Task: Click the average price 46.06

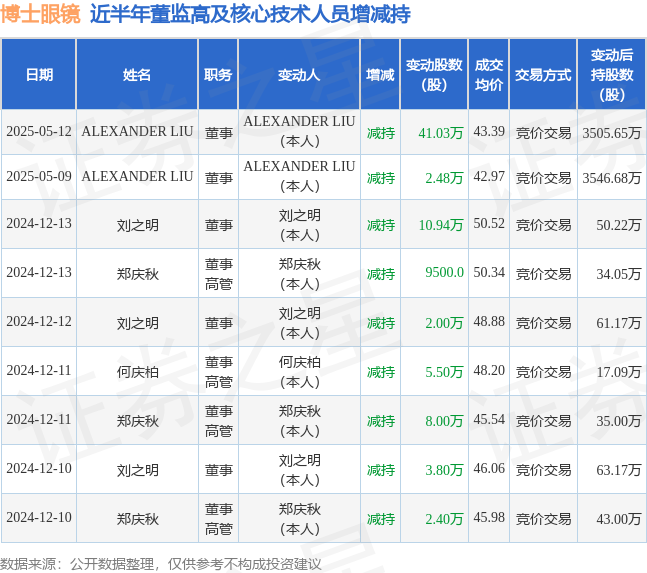Action: 489,469
